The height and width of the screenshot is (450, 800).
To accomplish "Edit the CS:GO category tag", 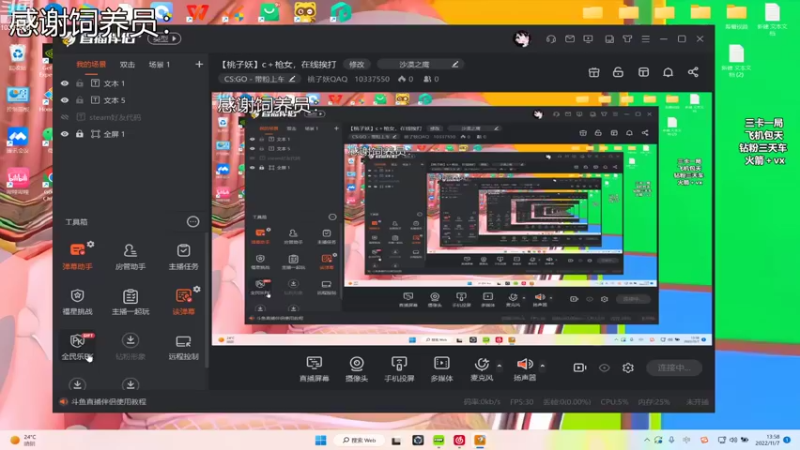I will click(260, 79).
